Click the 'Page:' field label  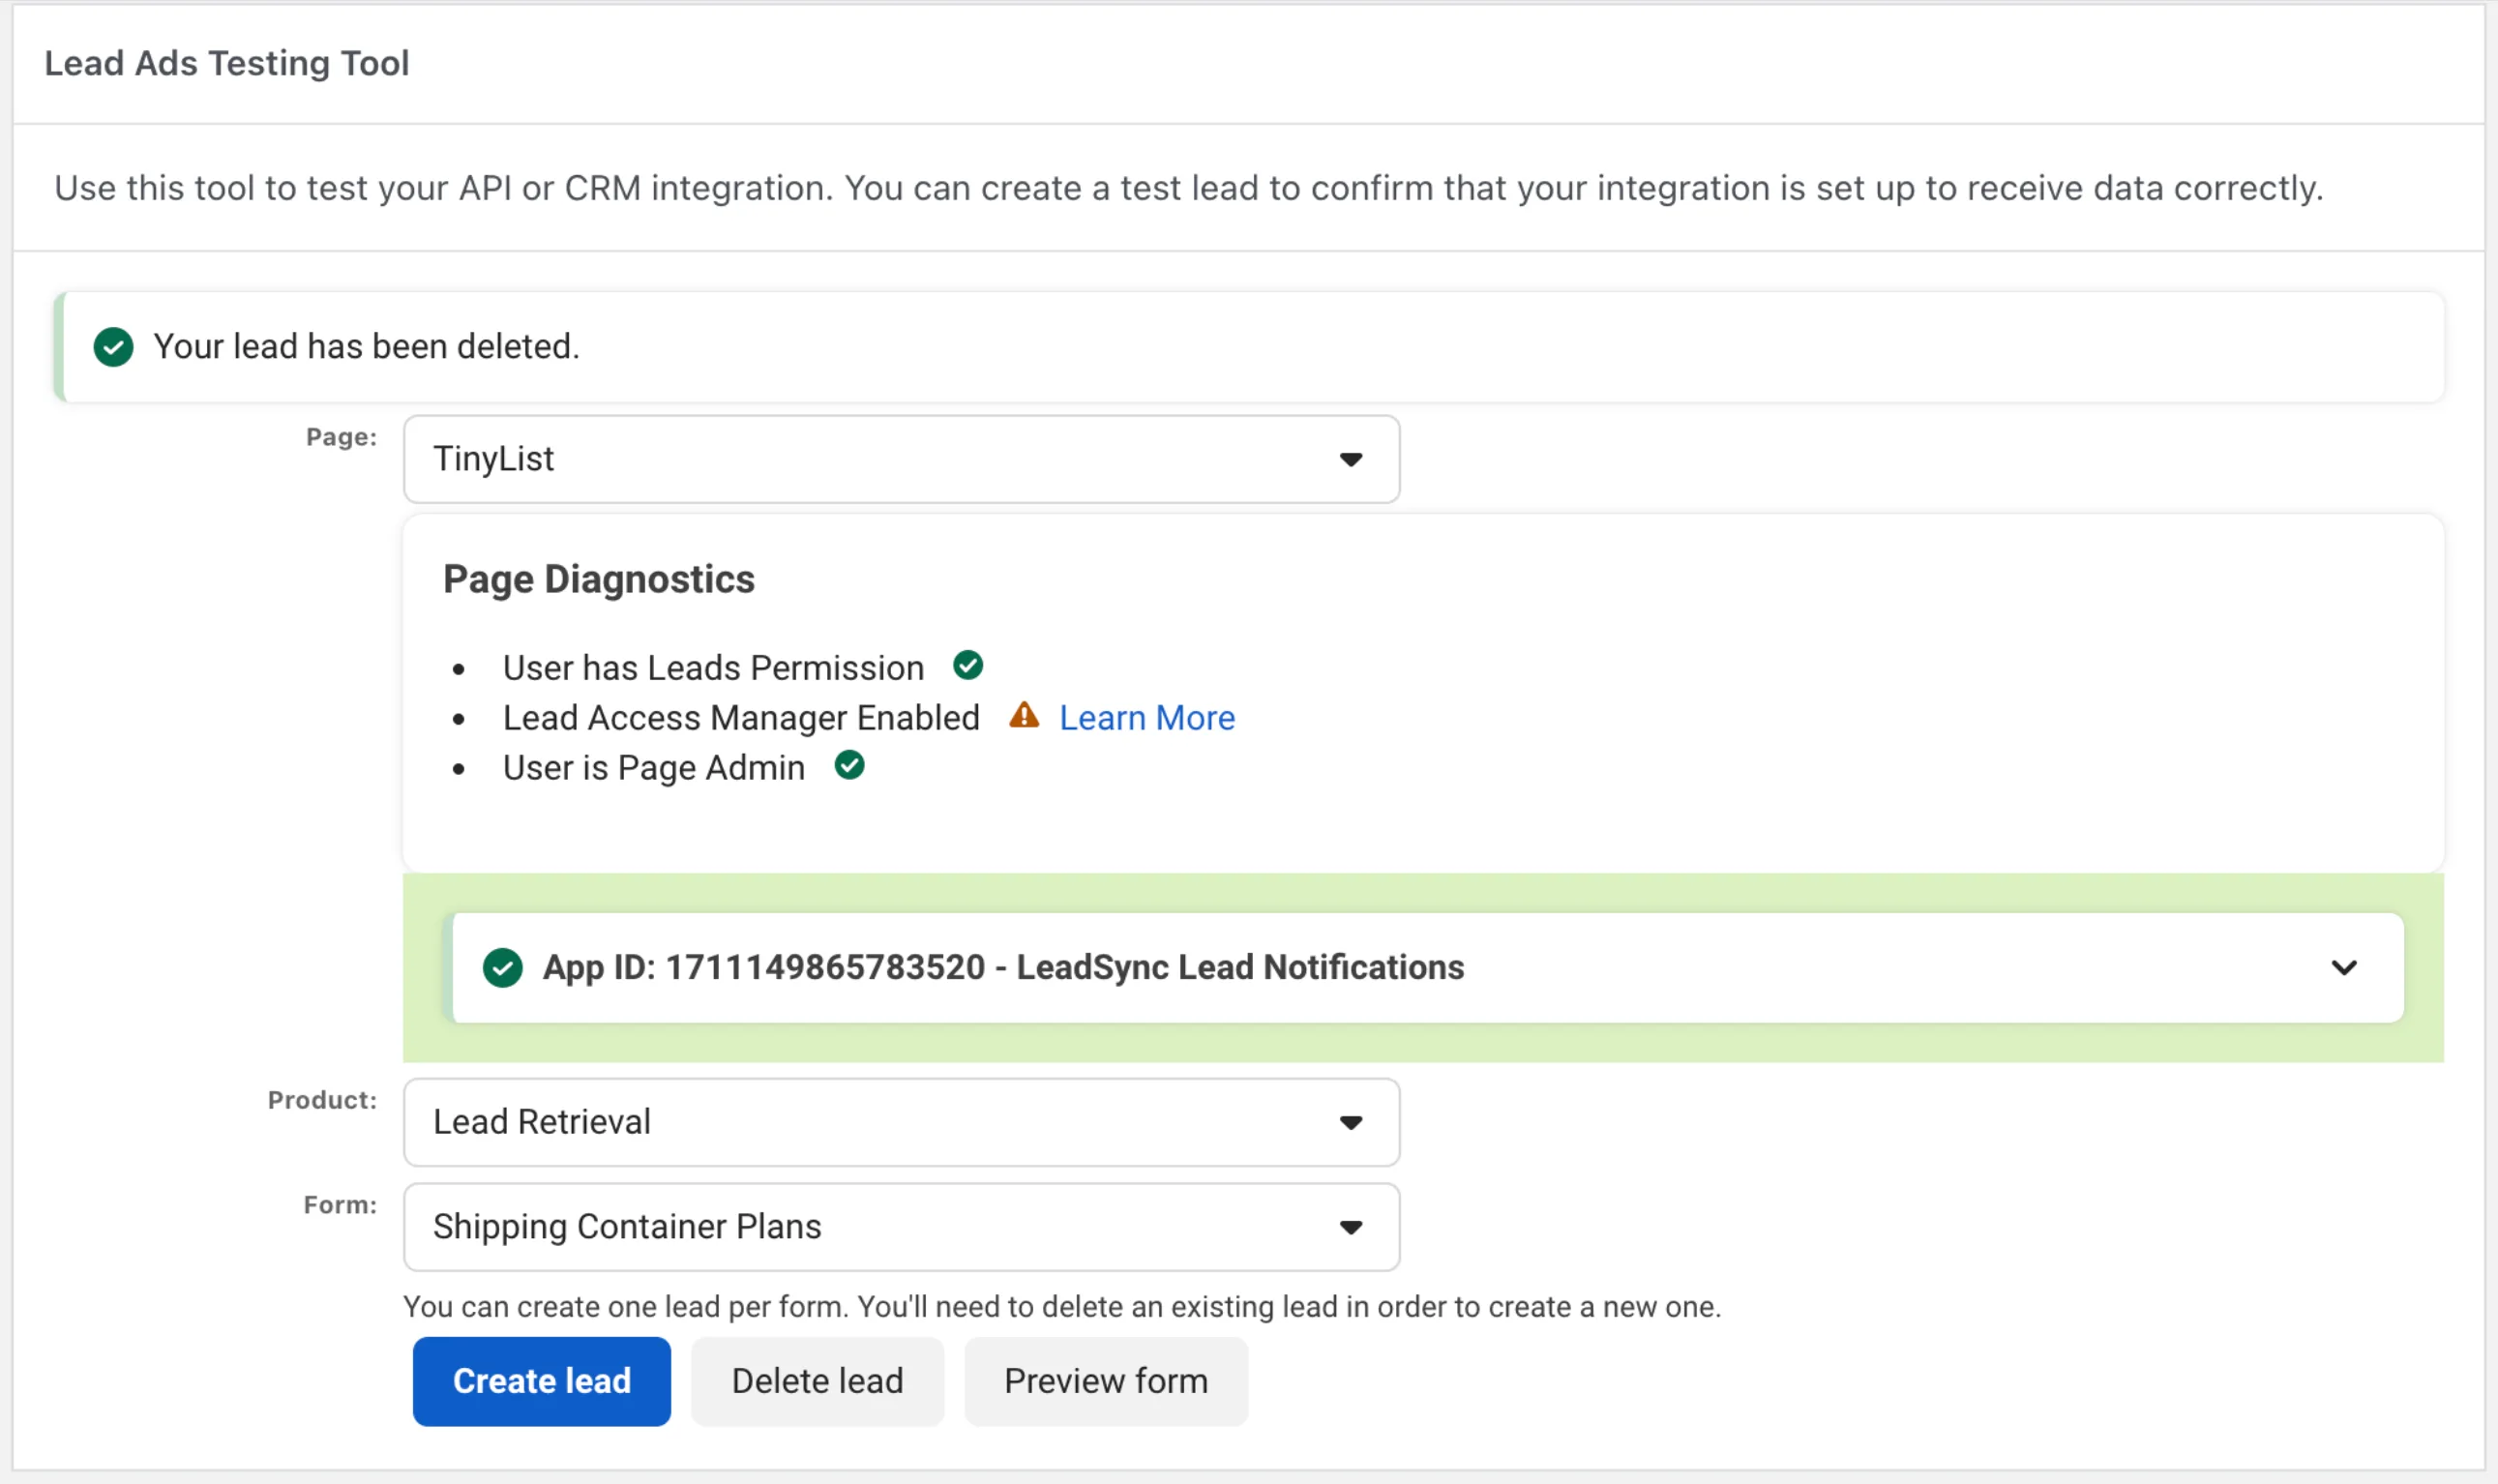342,437
